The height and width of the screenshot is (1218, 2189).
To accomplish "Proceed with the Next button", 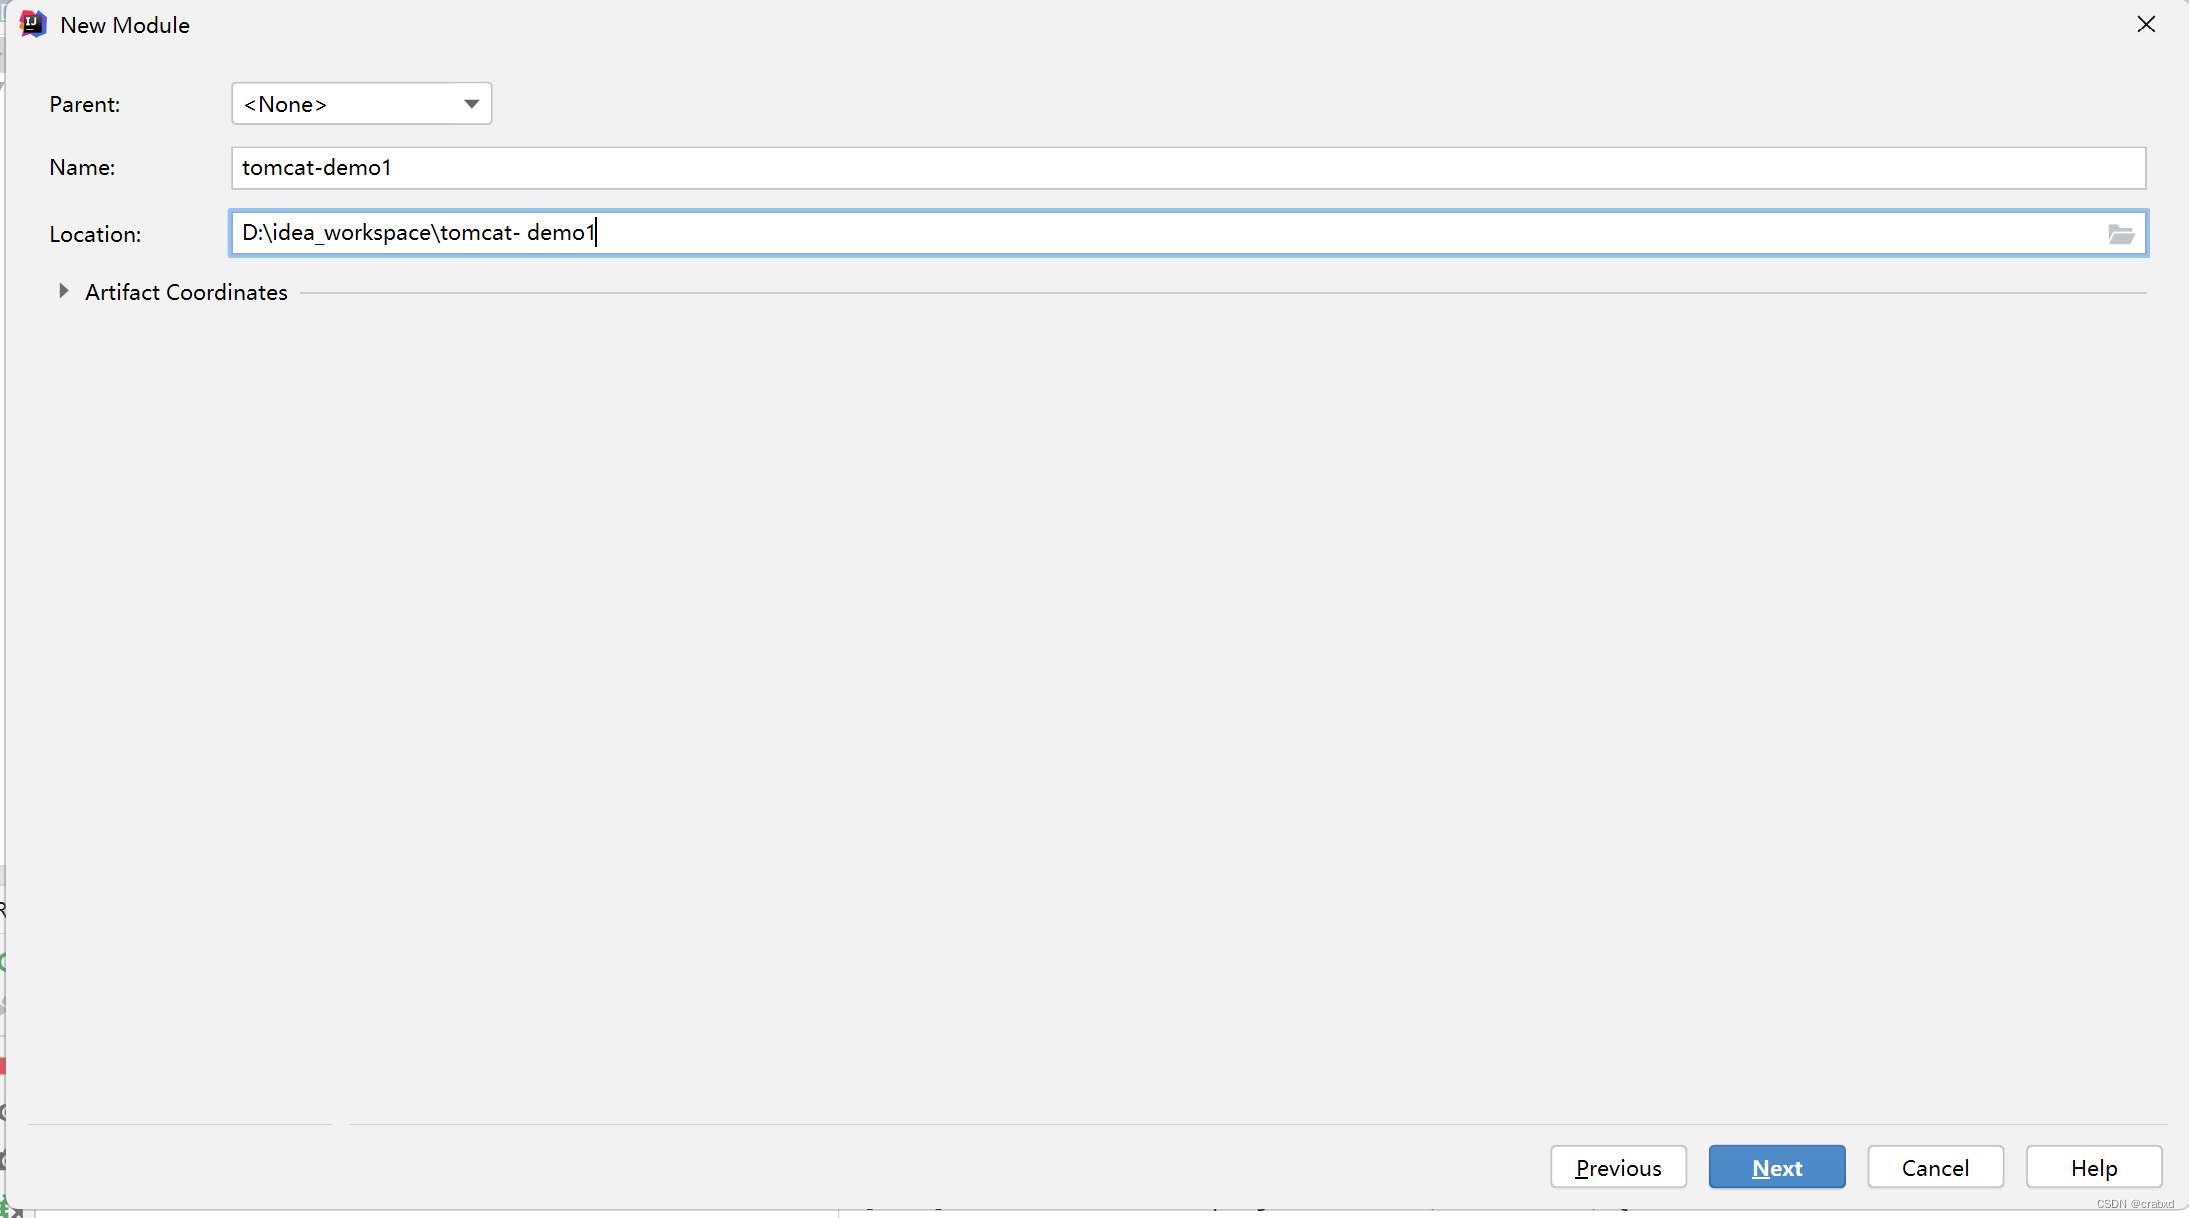I will 1777,1167.
